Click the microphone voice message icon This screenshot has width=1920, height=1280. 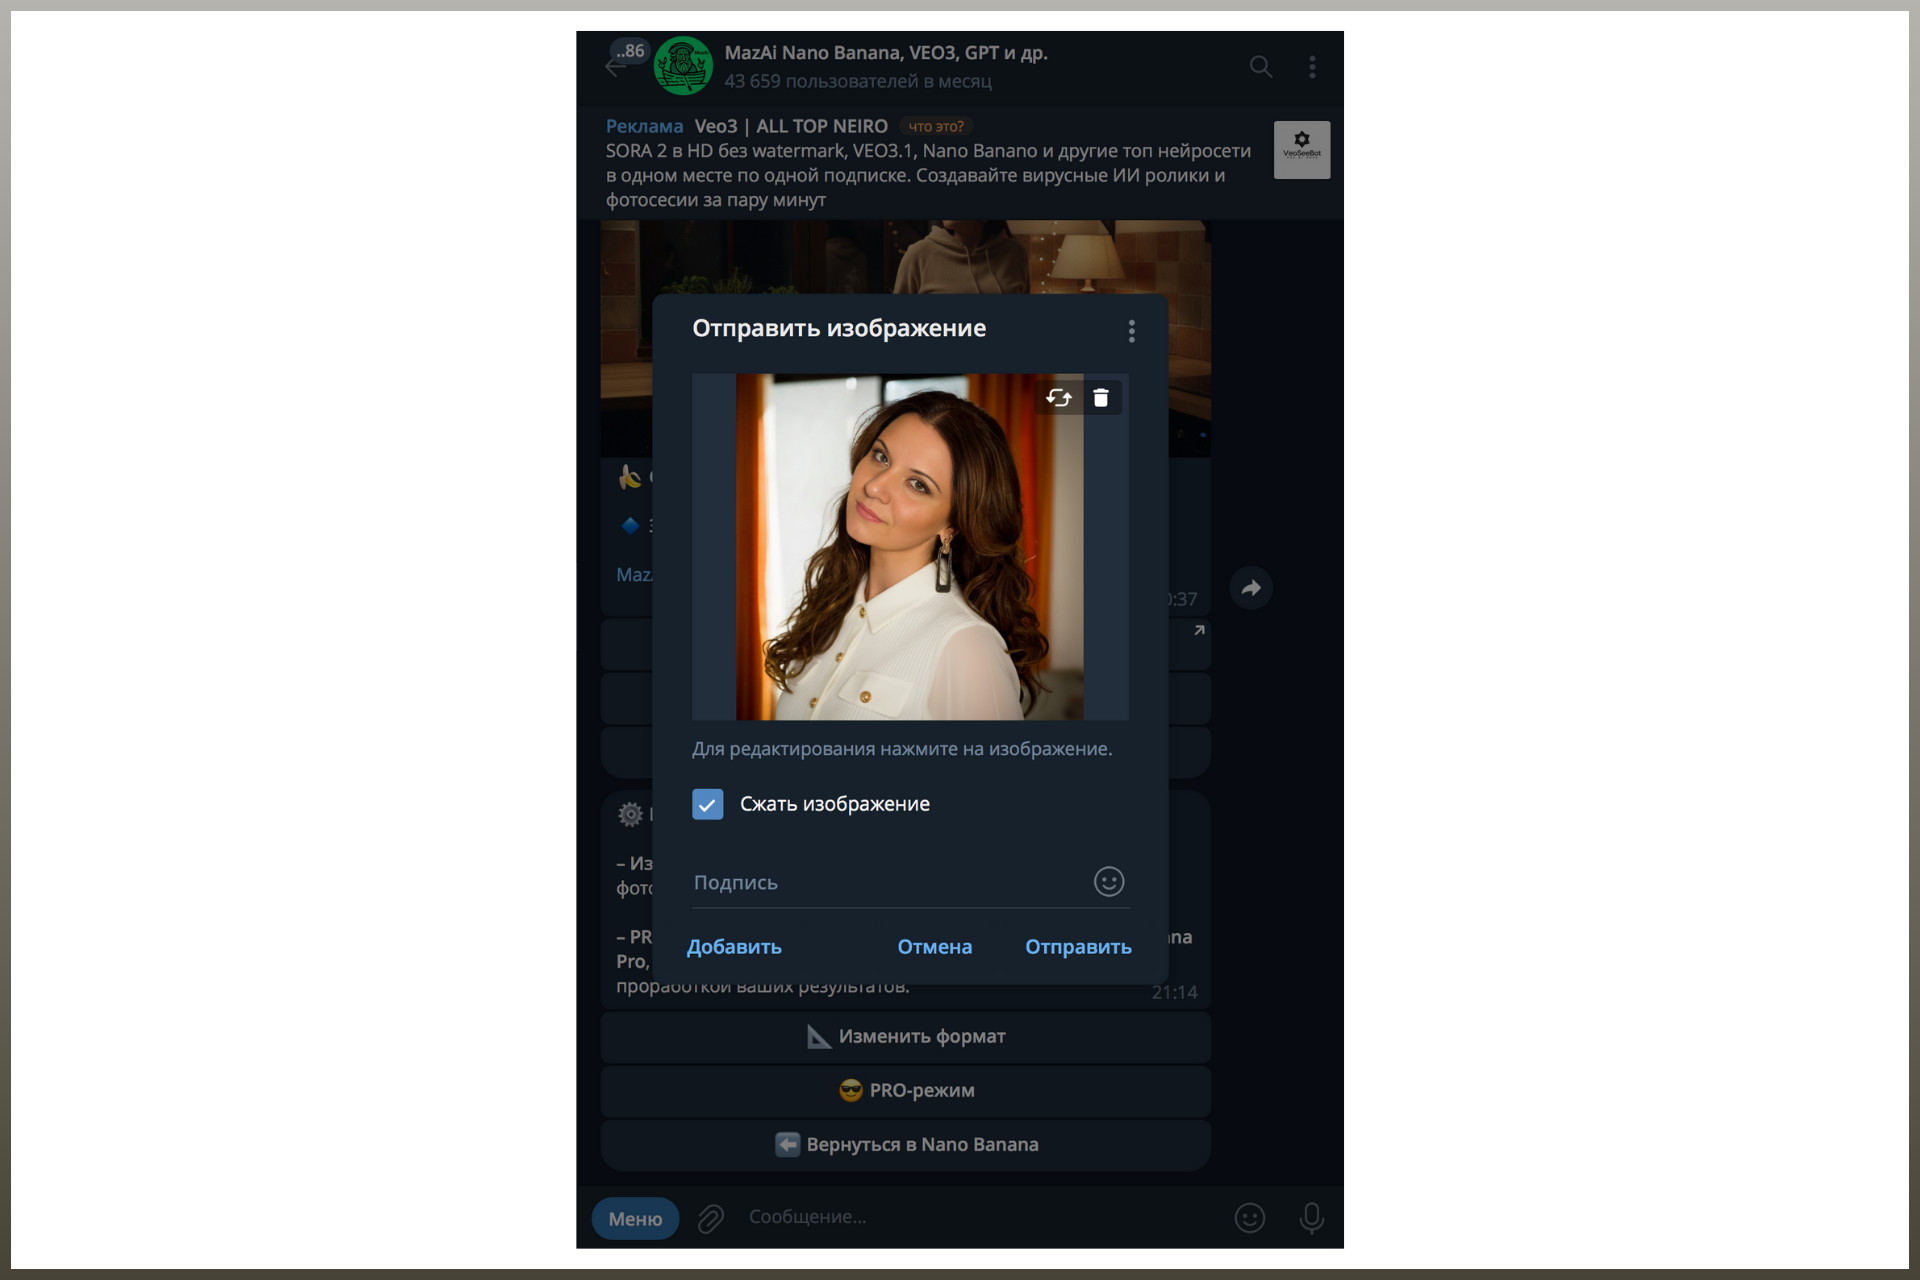(1311, 1218)
